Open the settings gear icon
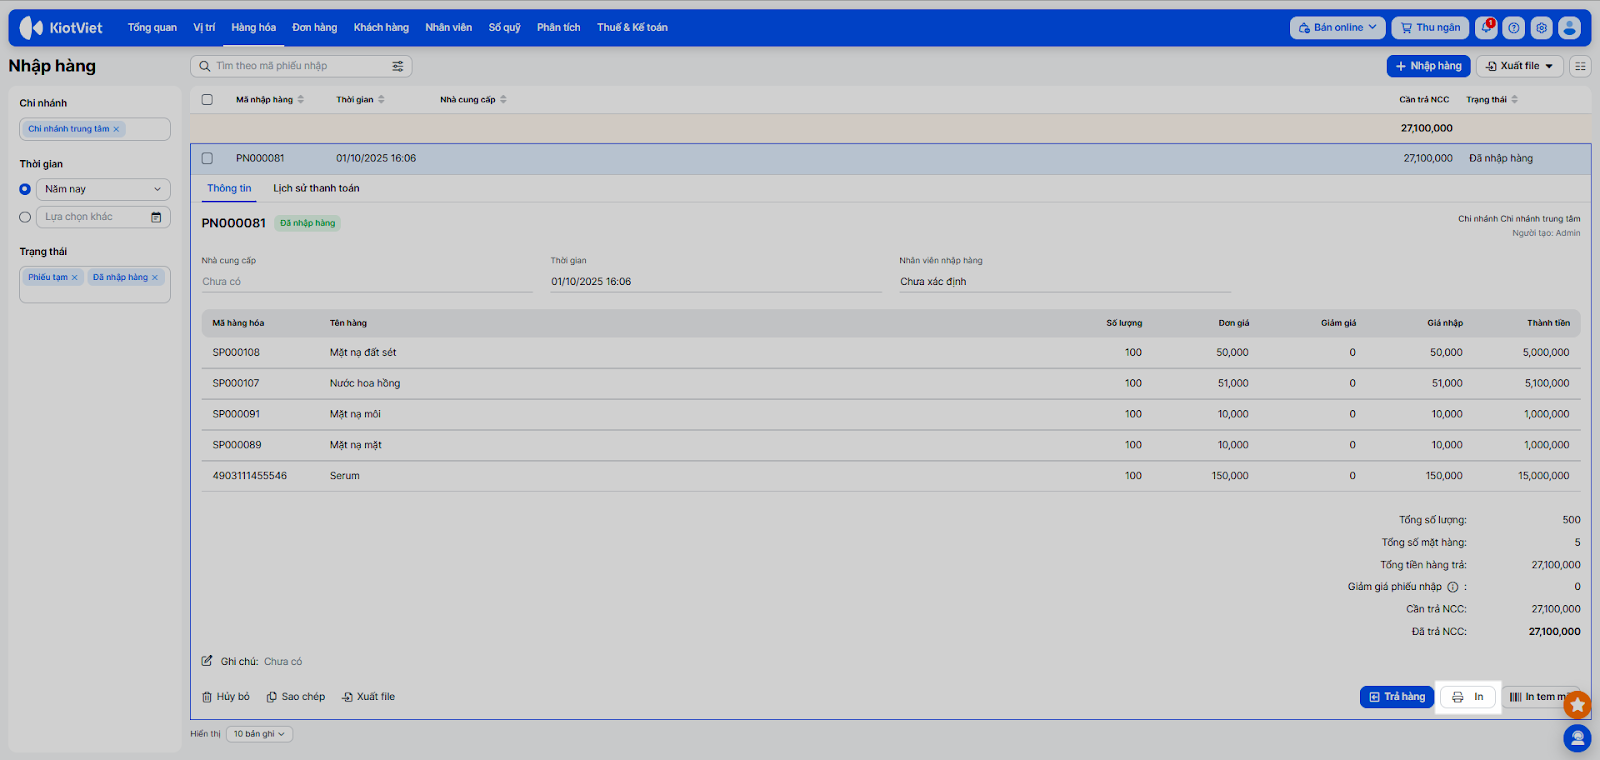 (x=1542, y=28)
